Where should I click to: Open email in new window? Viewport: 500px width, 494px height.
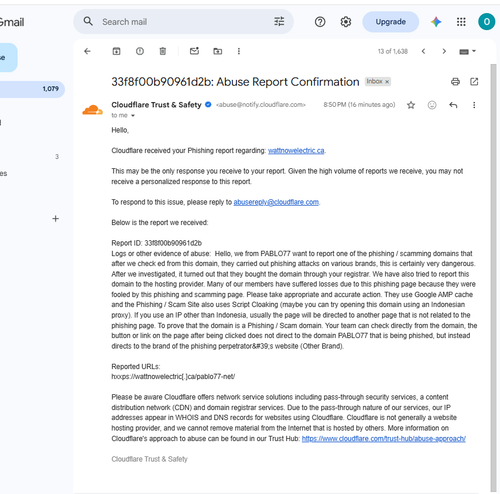tap(474, 82)
